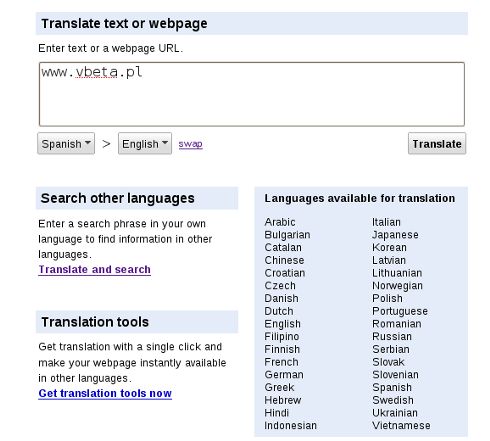
Task: Choose Italian from the languages list
Action: (386, 222)
